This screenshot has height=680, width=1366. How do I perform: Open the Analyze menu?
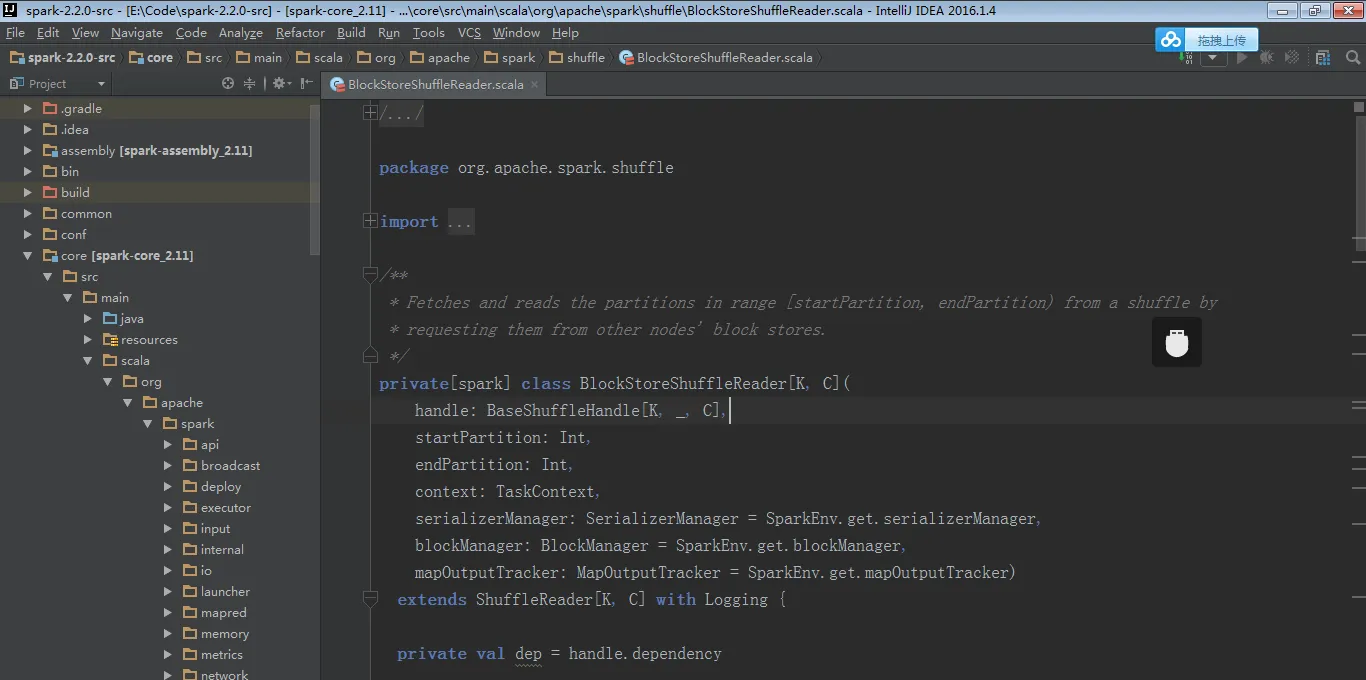(241, 33)
